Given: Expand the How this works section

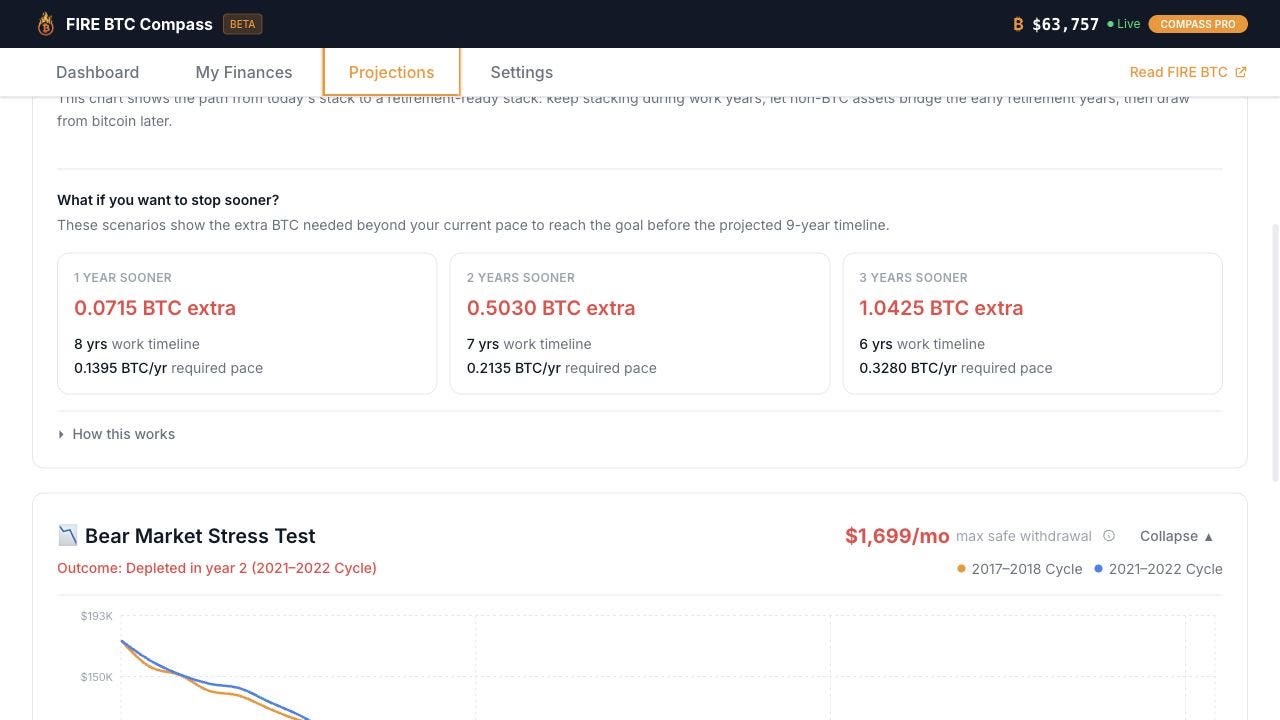Looking at the screenshot, I should tap(116, 434).
